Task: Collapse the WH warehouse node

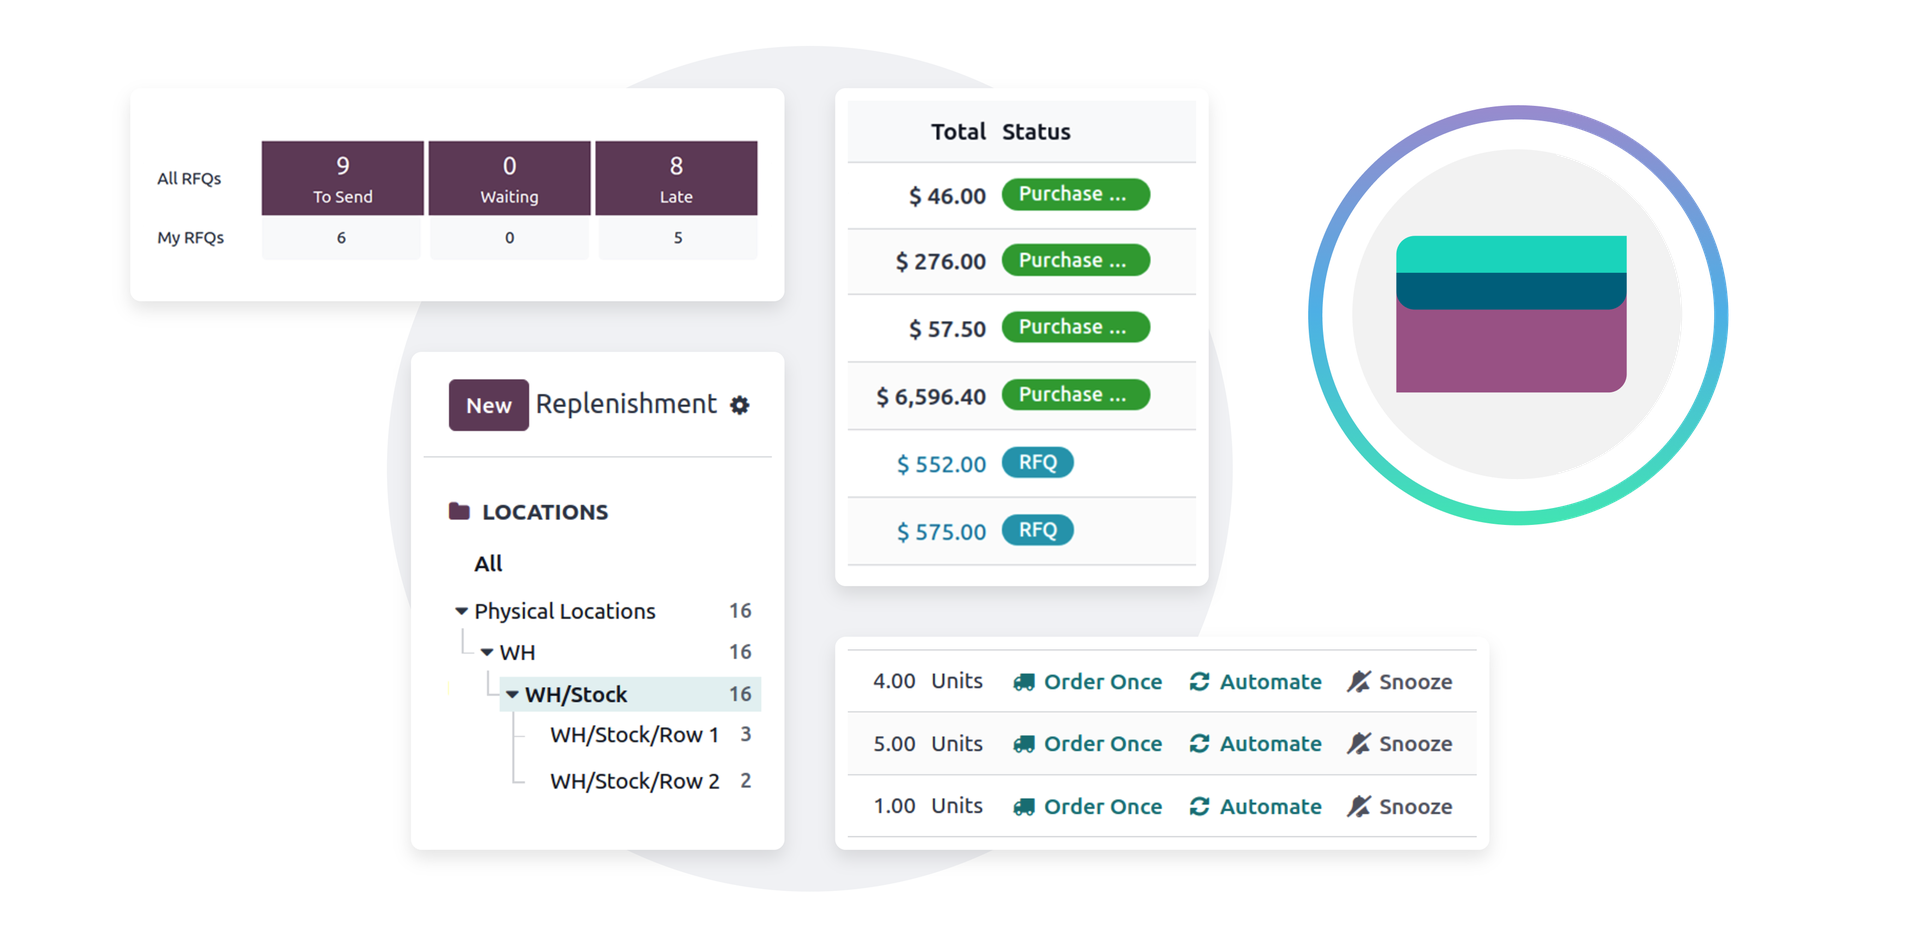Action: tap(487, 653)
